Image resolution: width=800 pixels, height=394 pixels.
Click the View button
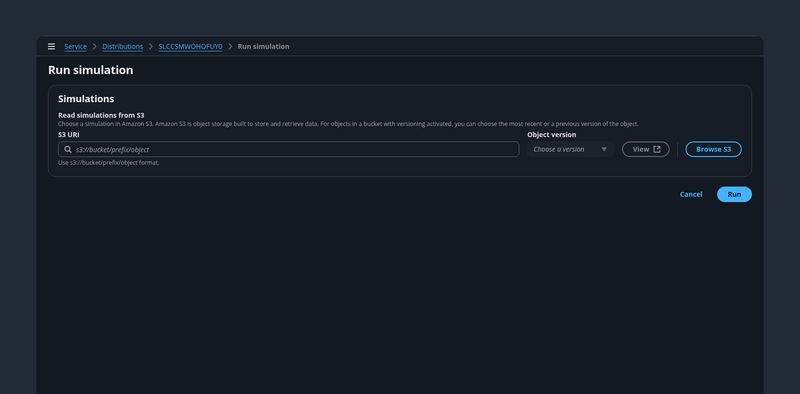pos(645,150)
